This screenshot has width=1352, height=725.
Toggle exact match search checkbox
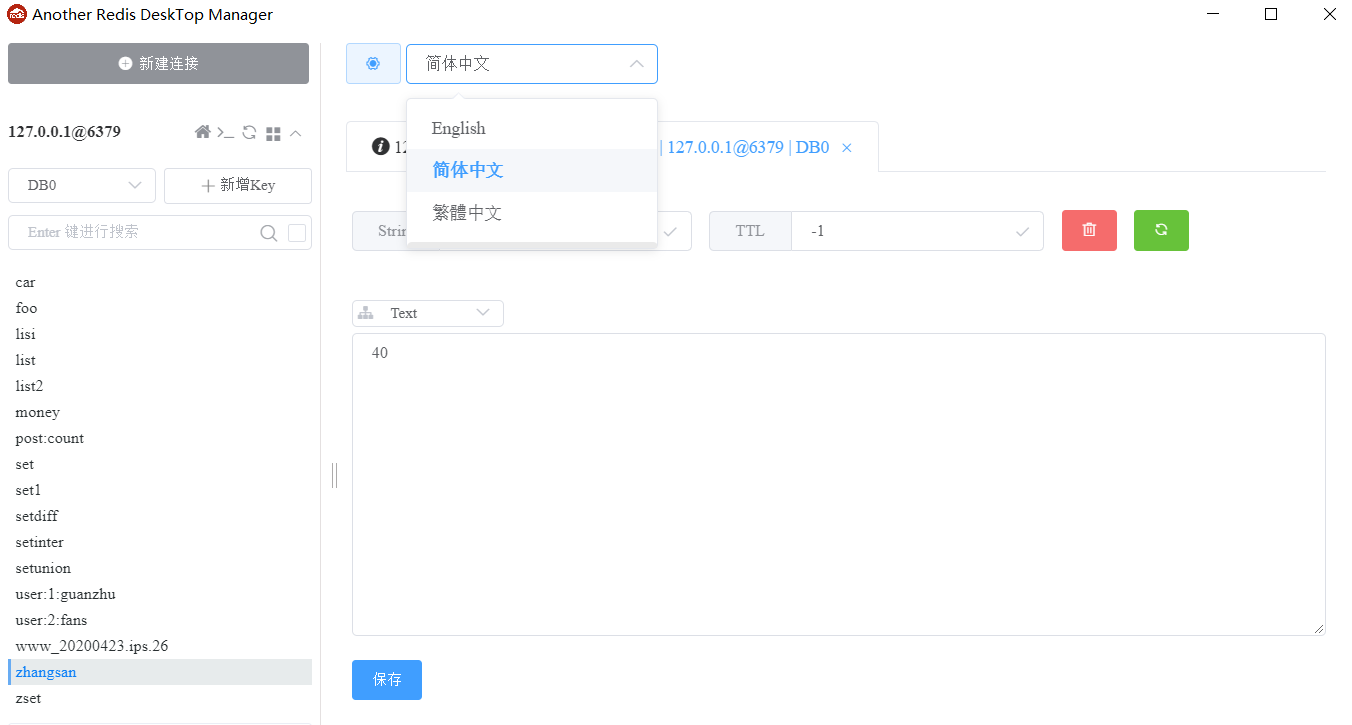point(297,233)
